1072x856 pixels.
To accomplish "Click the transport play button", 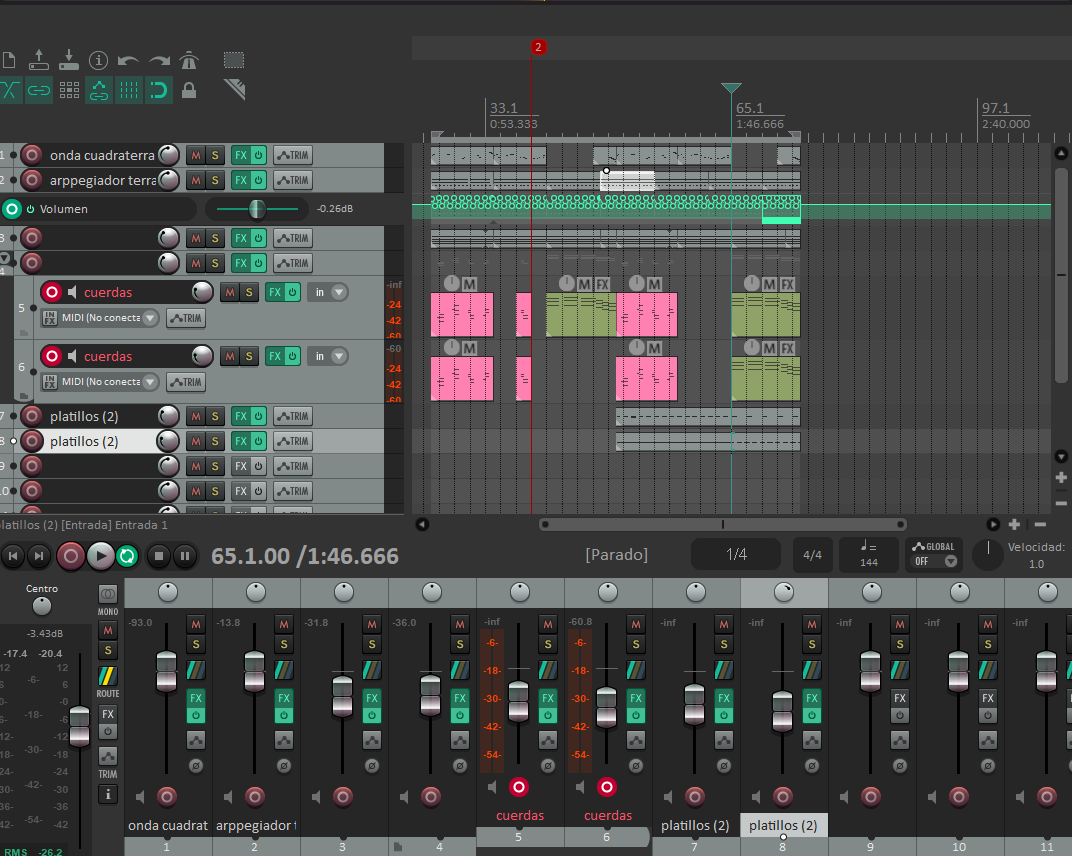I will click(x=100, y=557).
